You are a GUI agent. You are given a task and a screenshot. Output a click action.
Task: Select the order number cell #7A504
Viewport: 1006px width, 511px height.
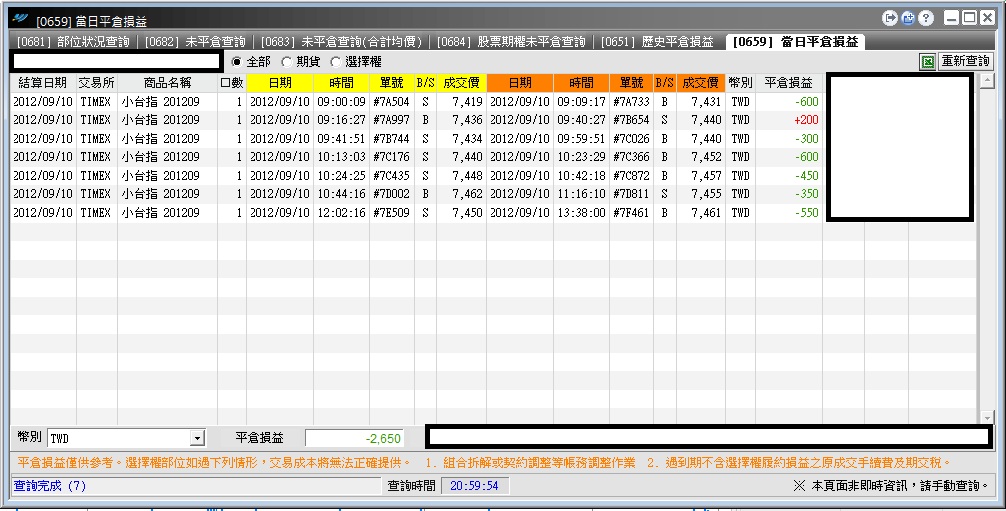click(x=391, y=101)
